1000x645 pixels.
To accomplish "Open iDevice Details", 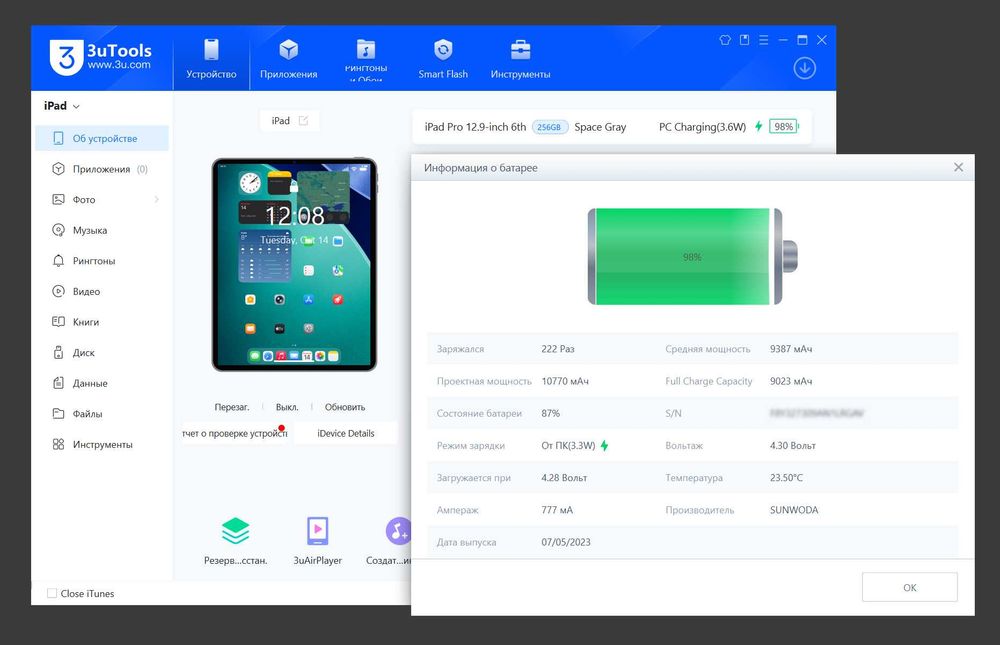I will pos(346,433).
